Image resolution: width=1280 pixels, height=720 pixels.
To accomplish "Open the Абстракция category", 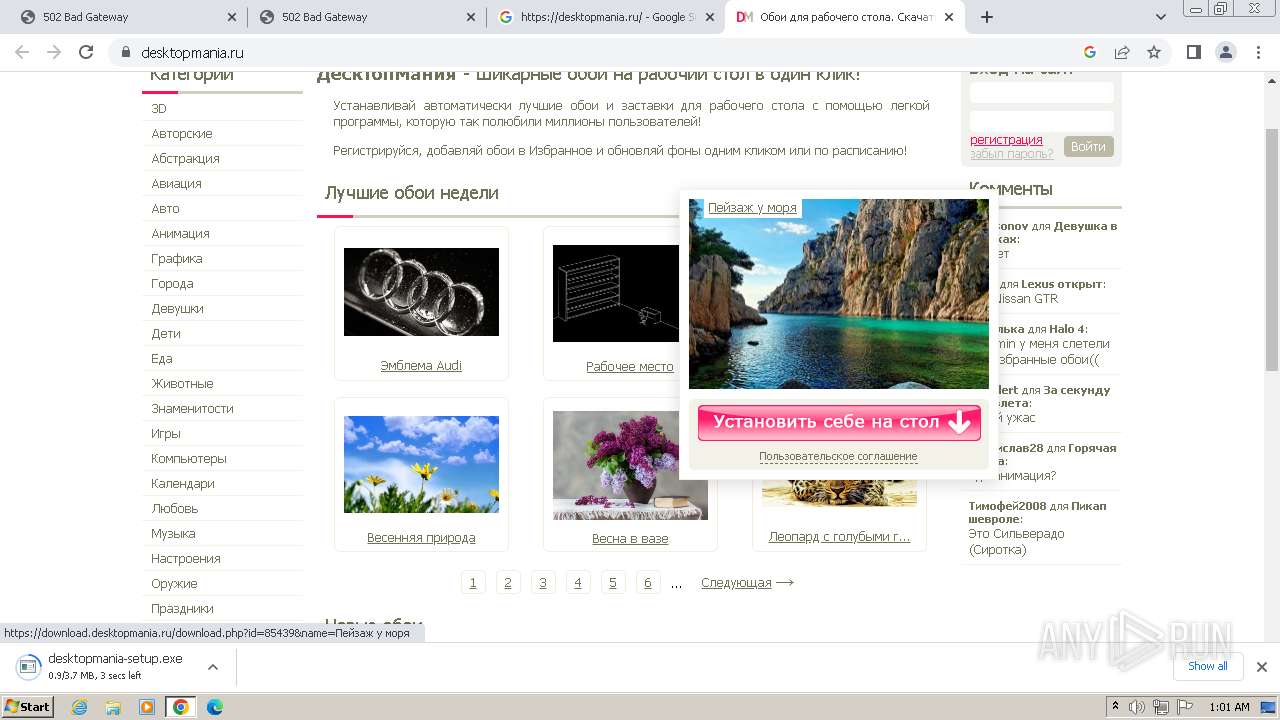I will tap(185, 158).
